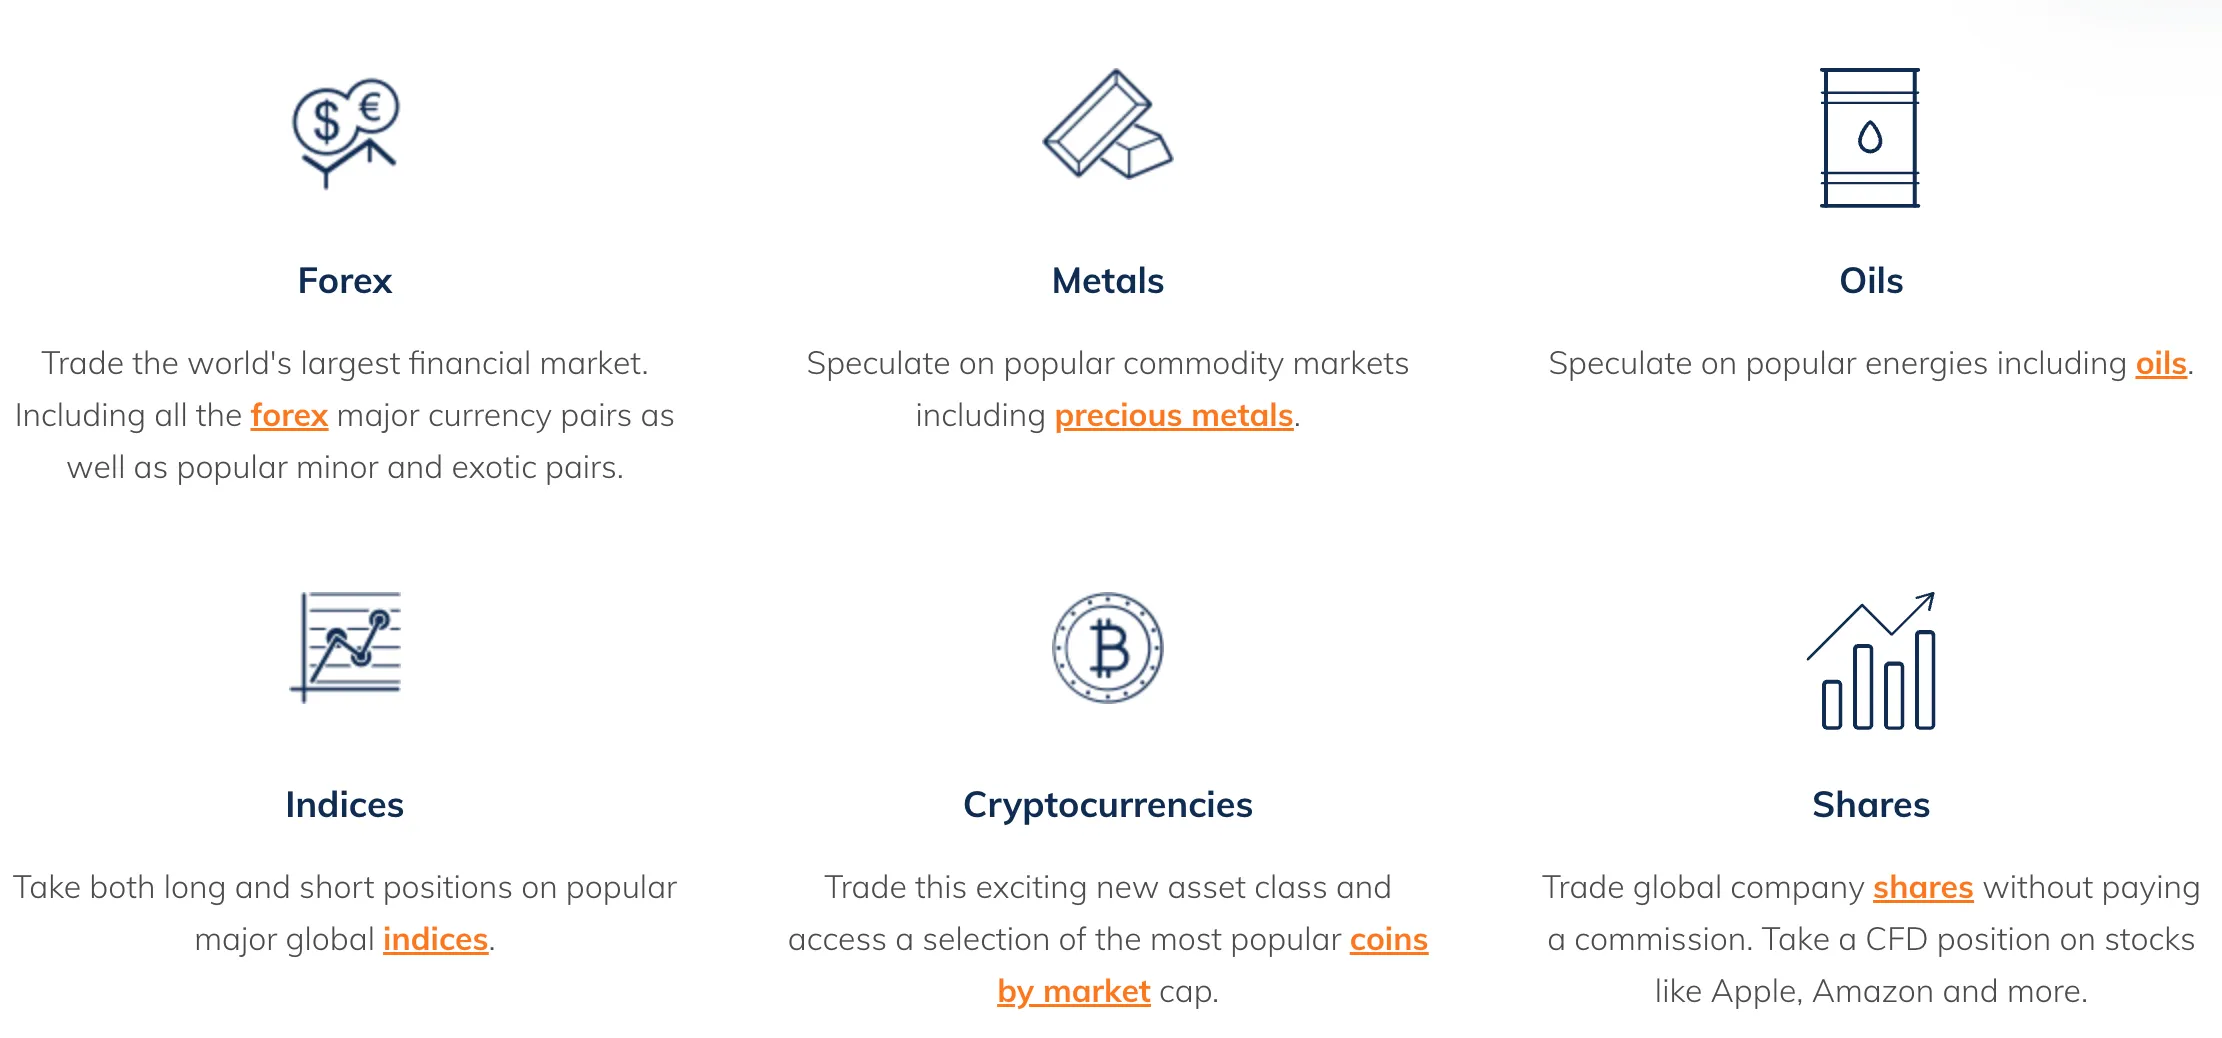
Task: Click the Shares bar graph icon
Action: tap(1871, 661)
